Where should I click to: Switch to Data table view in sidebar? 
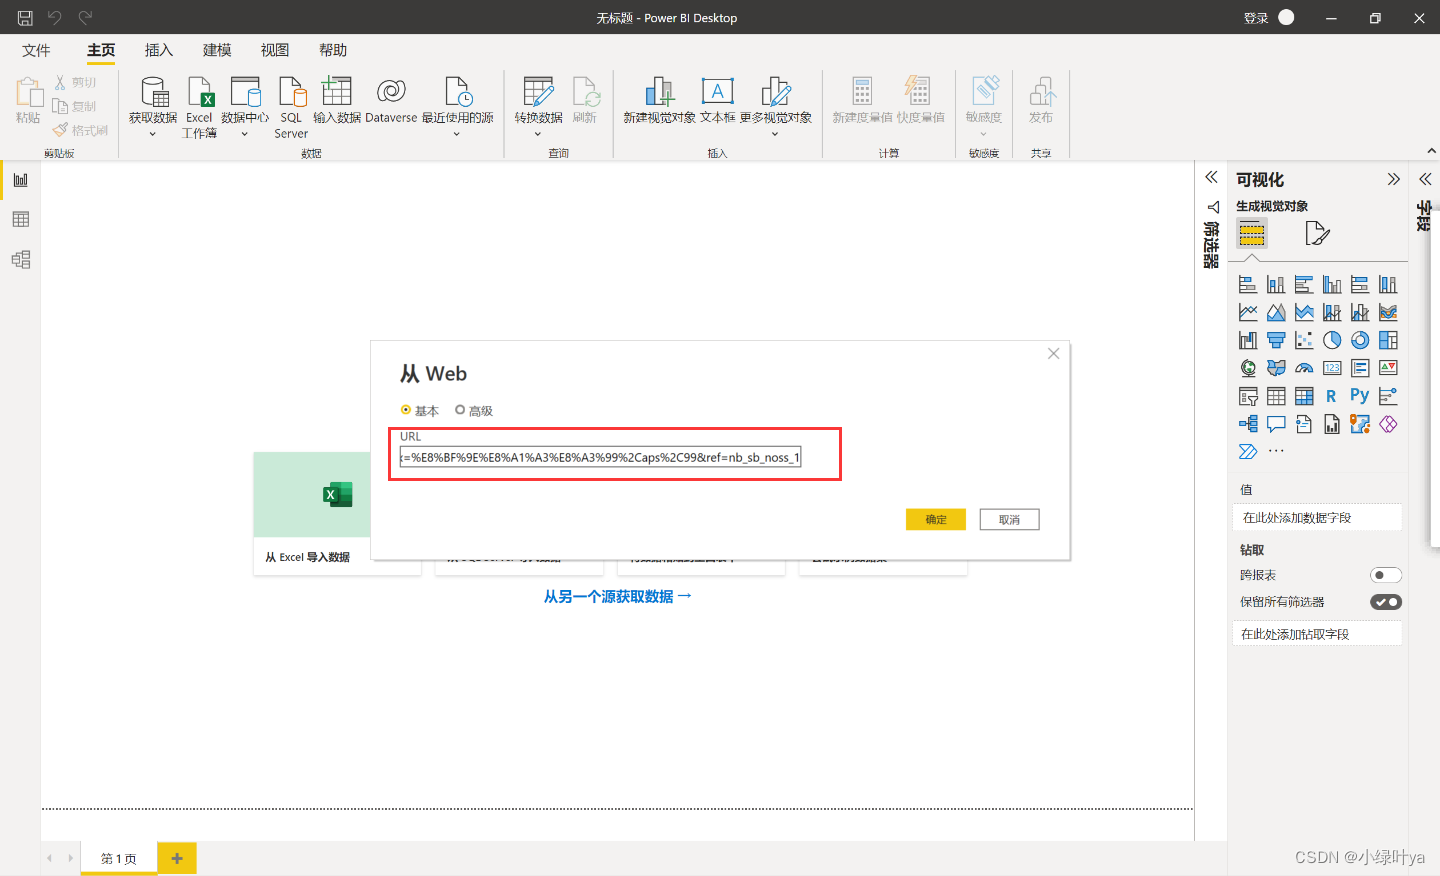coord(21,220)
